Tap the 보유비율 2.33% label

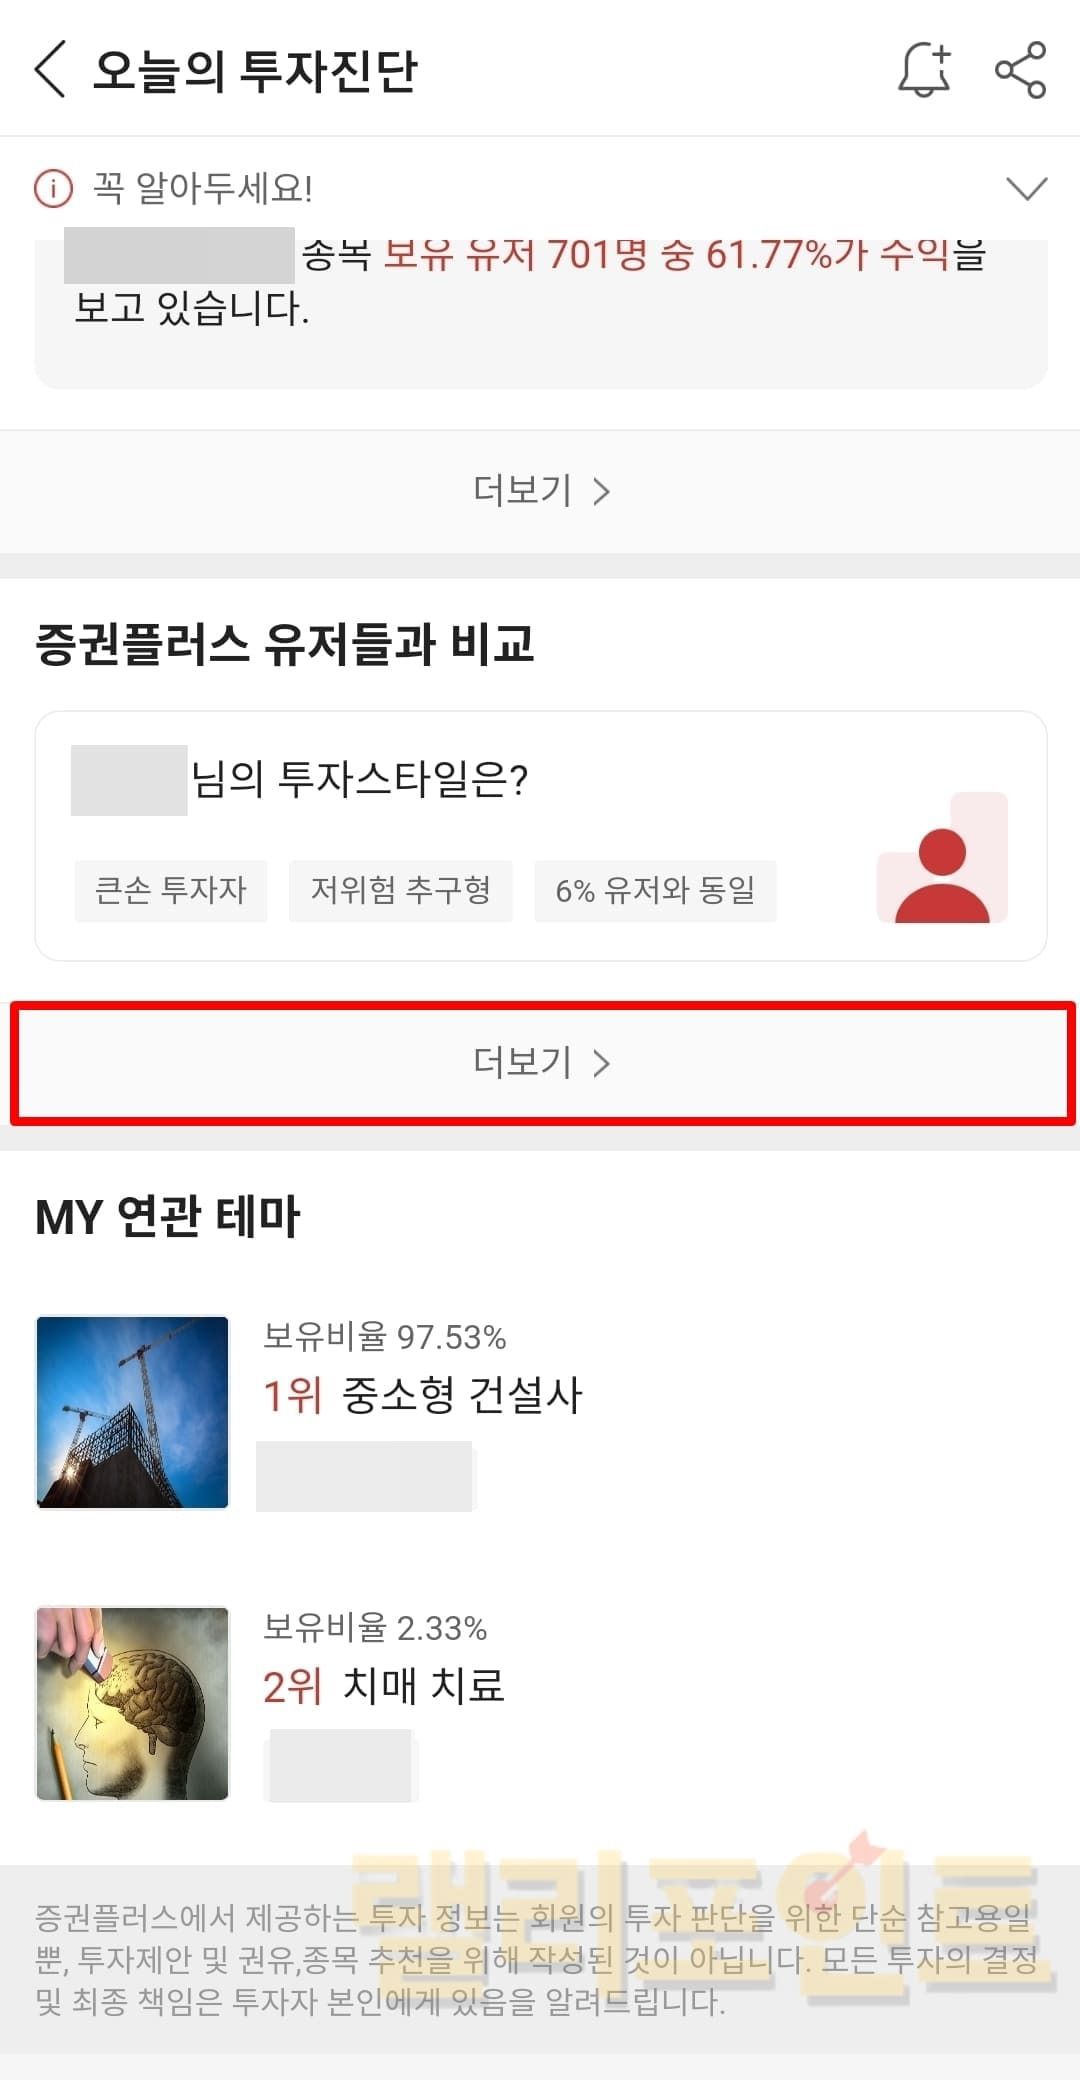click(374, 1628)
